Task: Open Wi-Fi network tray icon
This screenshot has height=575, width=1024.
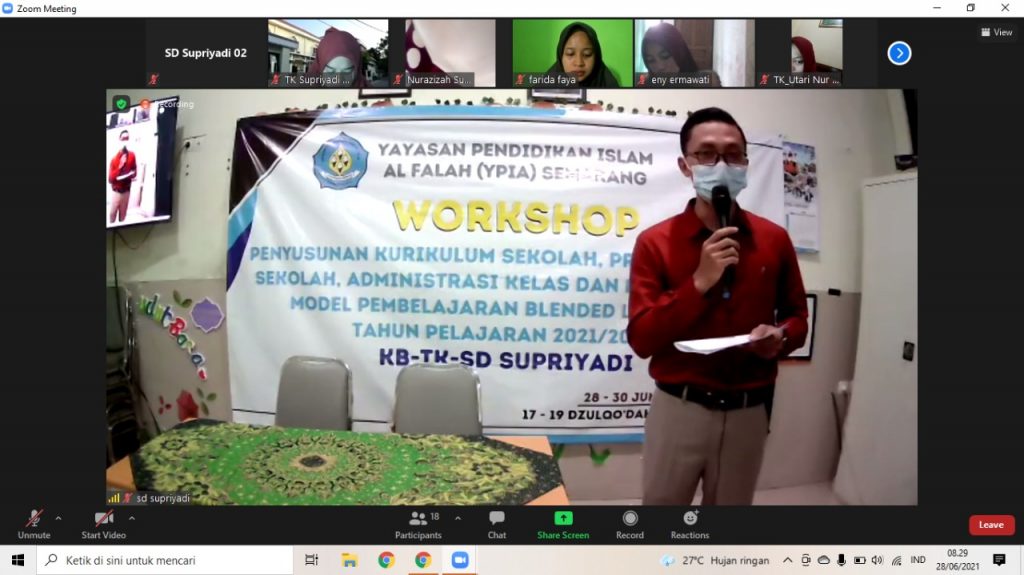Action: [897, 560]
